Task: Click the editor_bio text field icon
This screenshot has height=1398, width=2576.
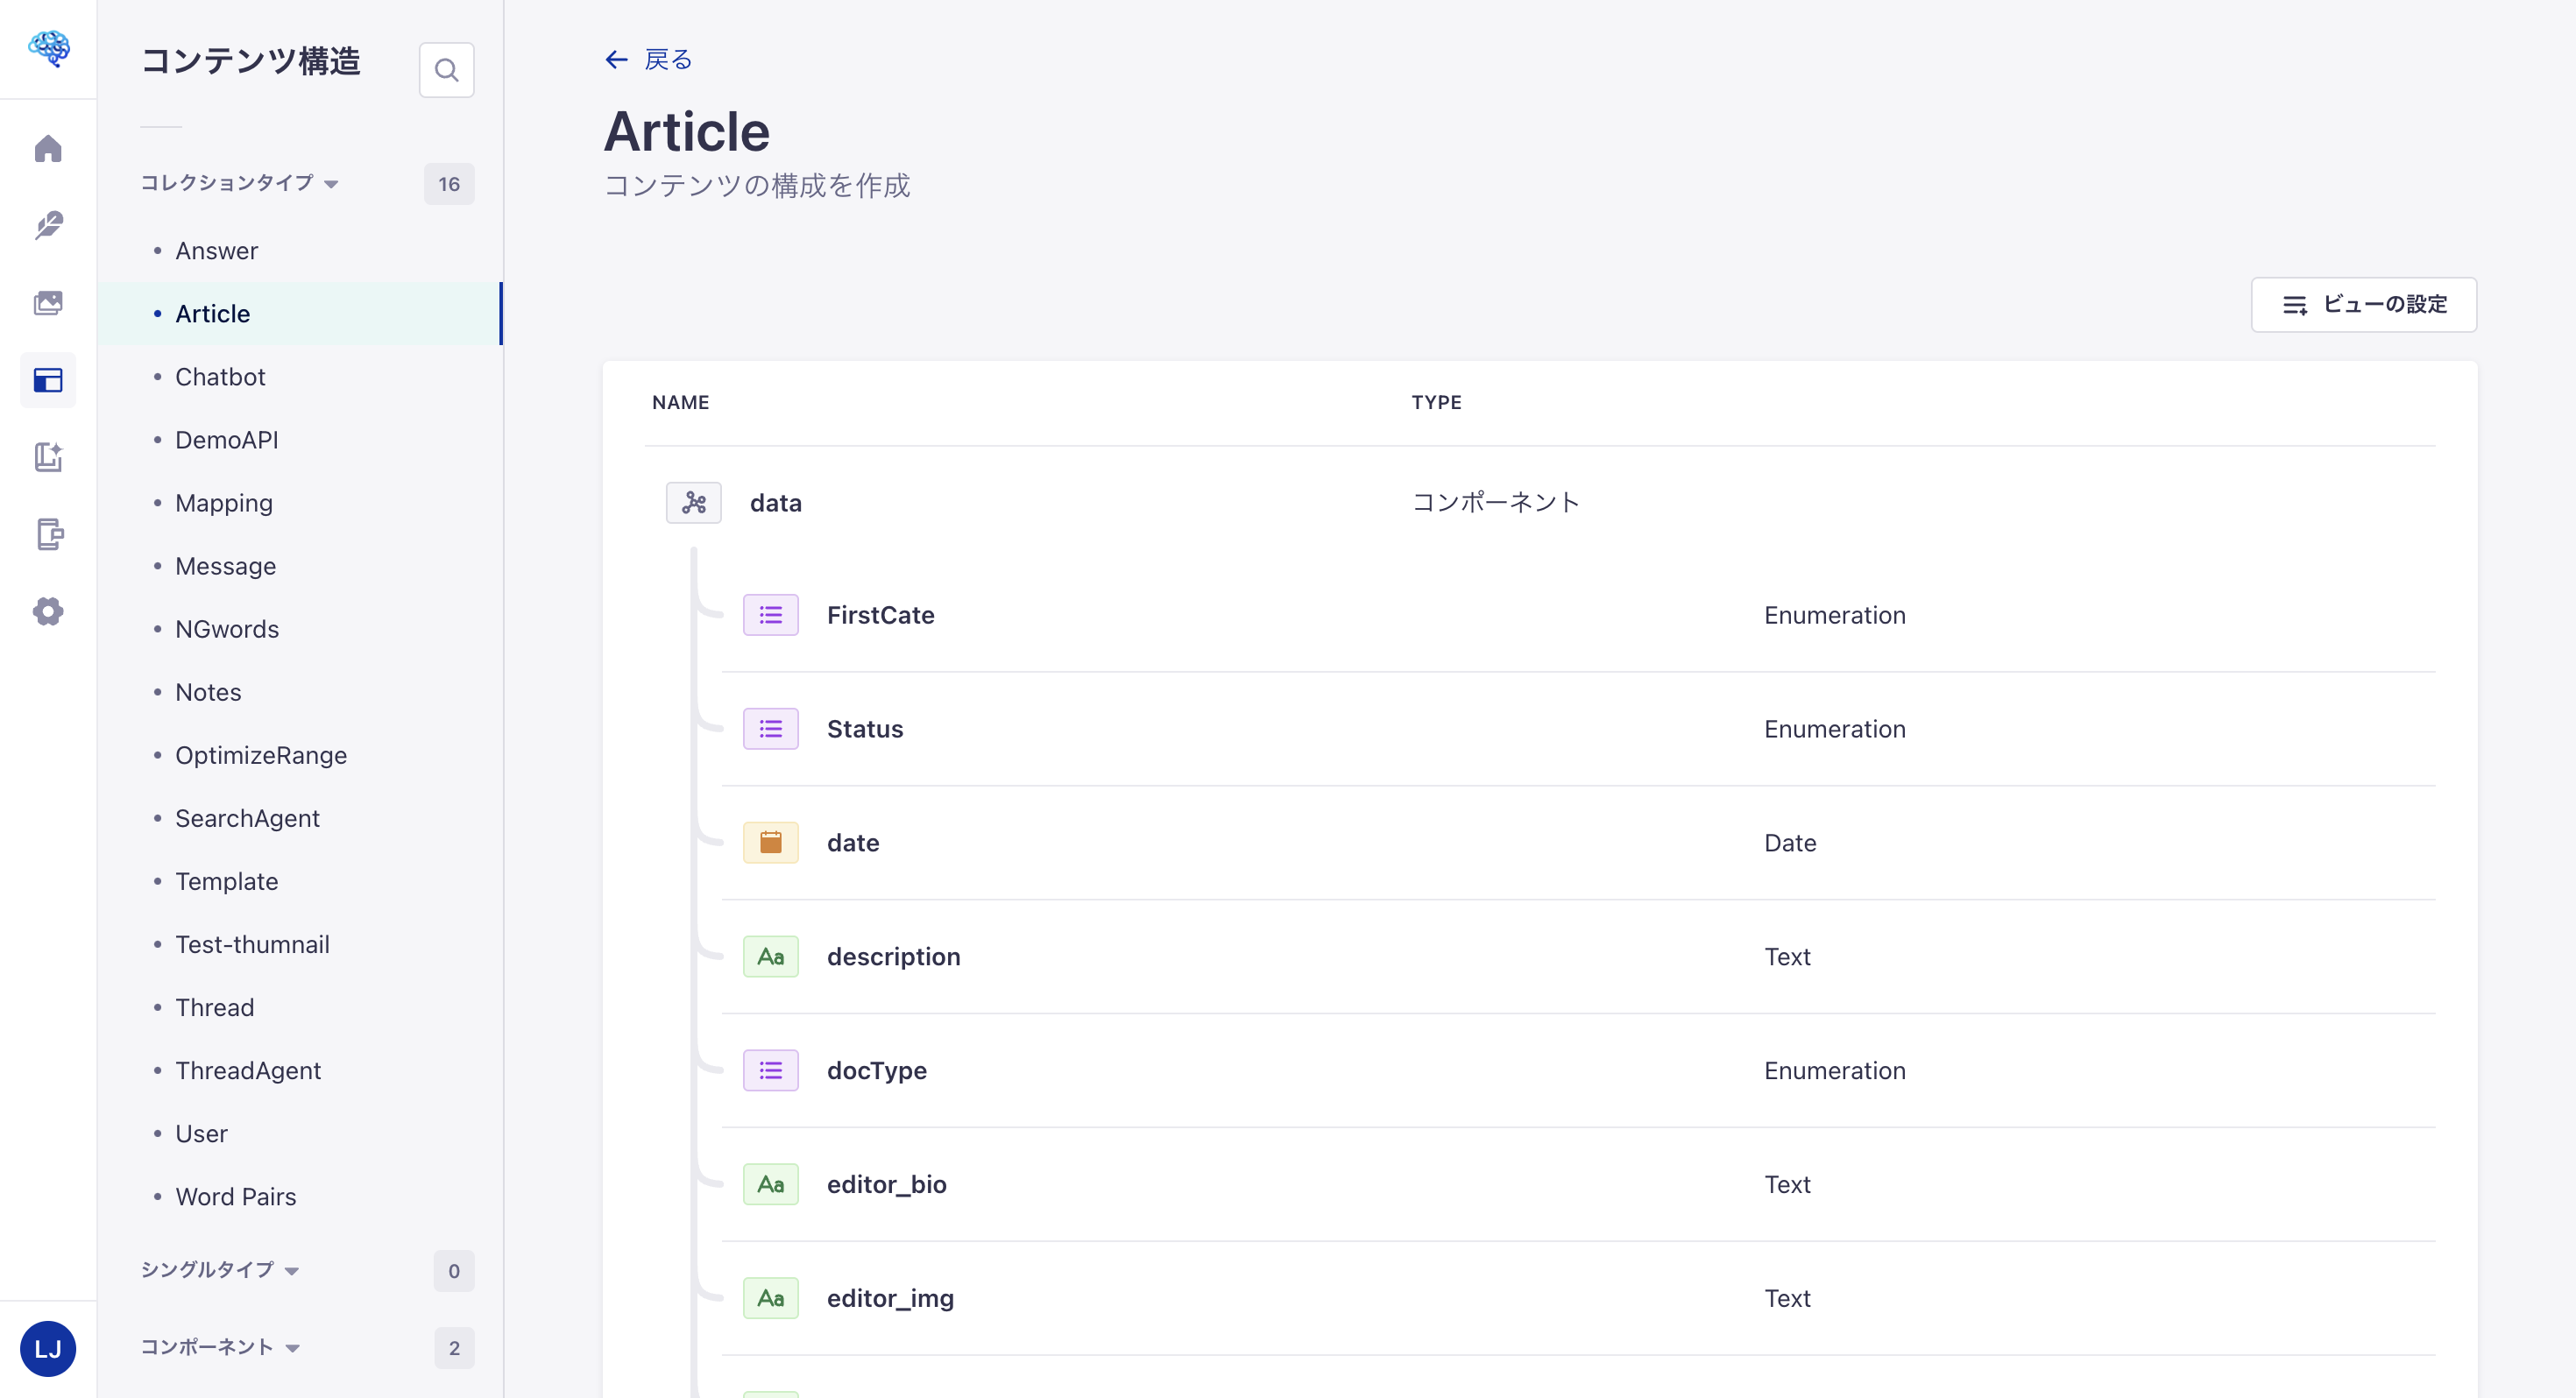Action: (x=770, y=1184)
